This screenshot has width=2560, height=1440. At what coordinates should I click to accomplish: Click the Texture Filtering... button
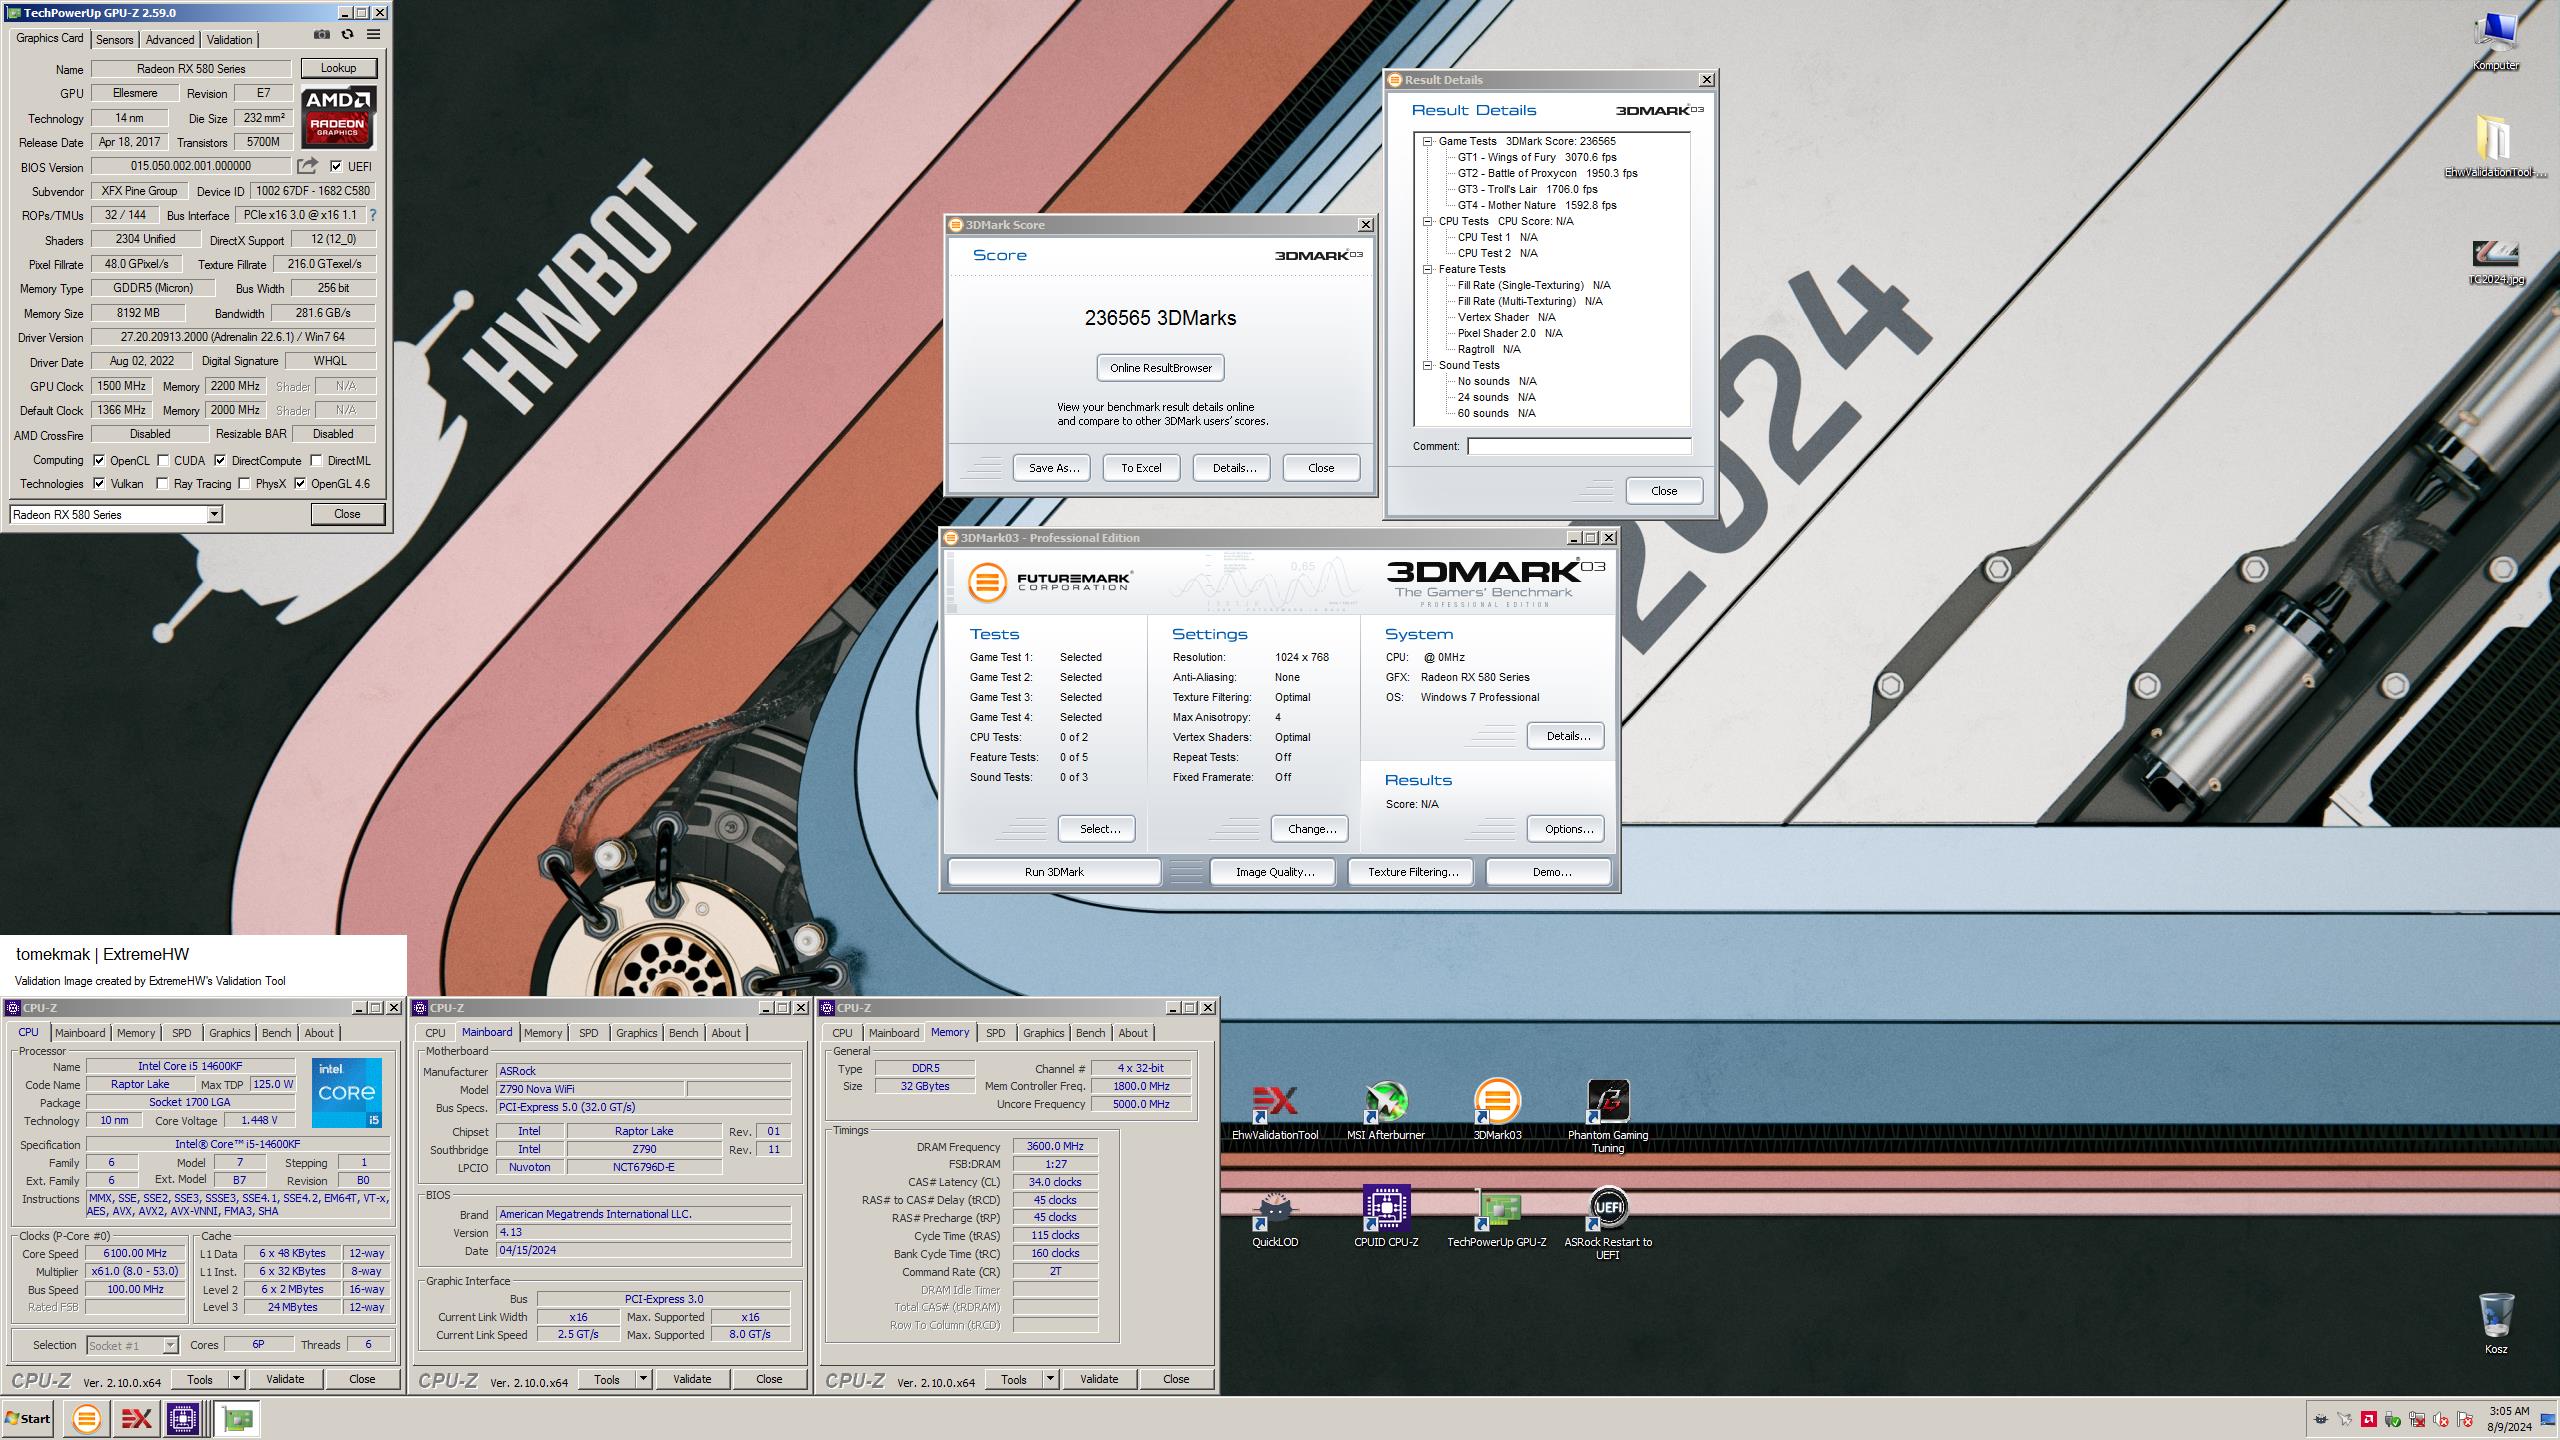tap(1412, 872)
